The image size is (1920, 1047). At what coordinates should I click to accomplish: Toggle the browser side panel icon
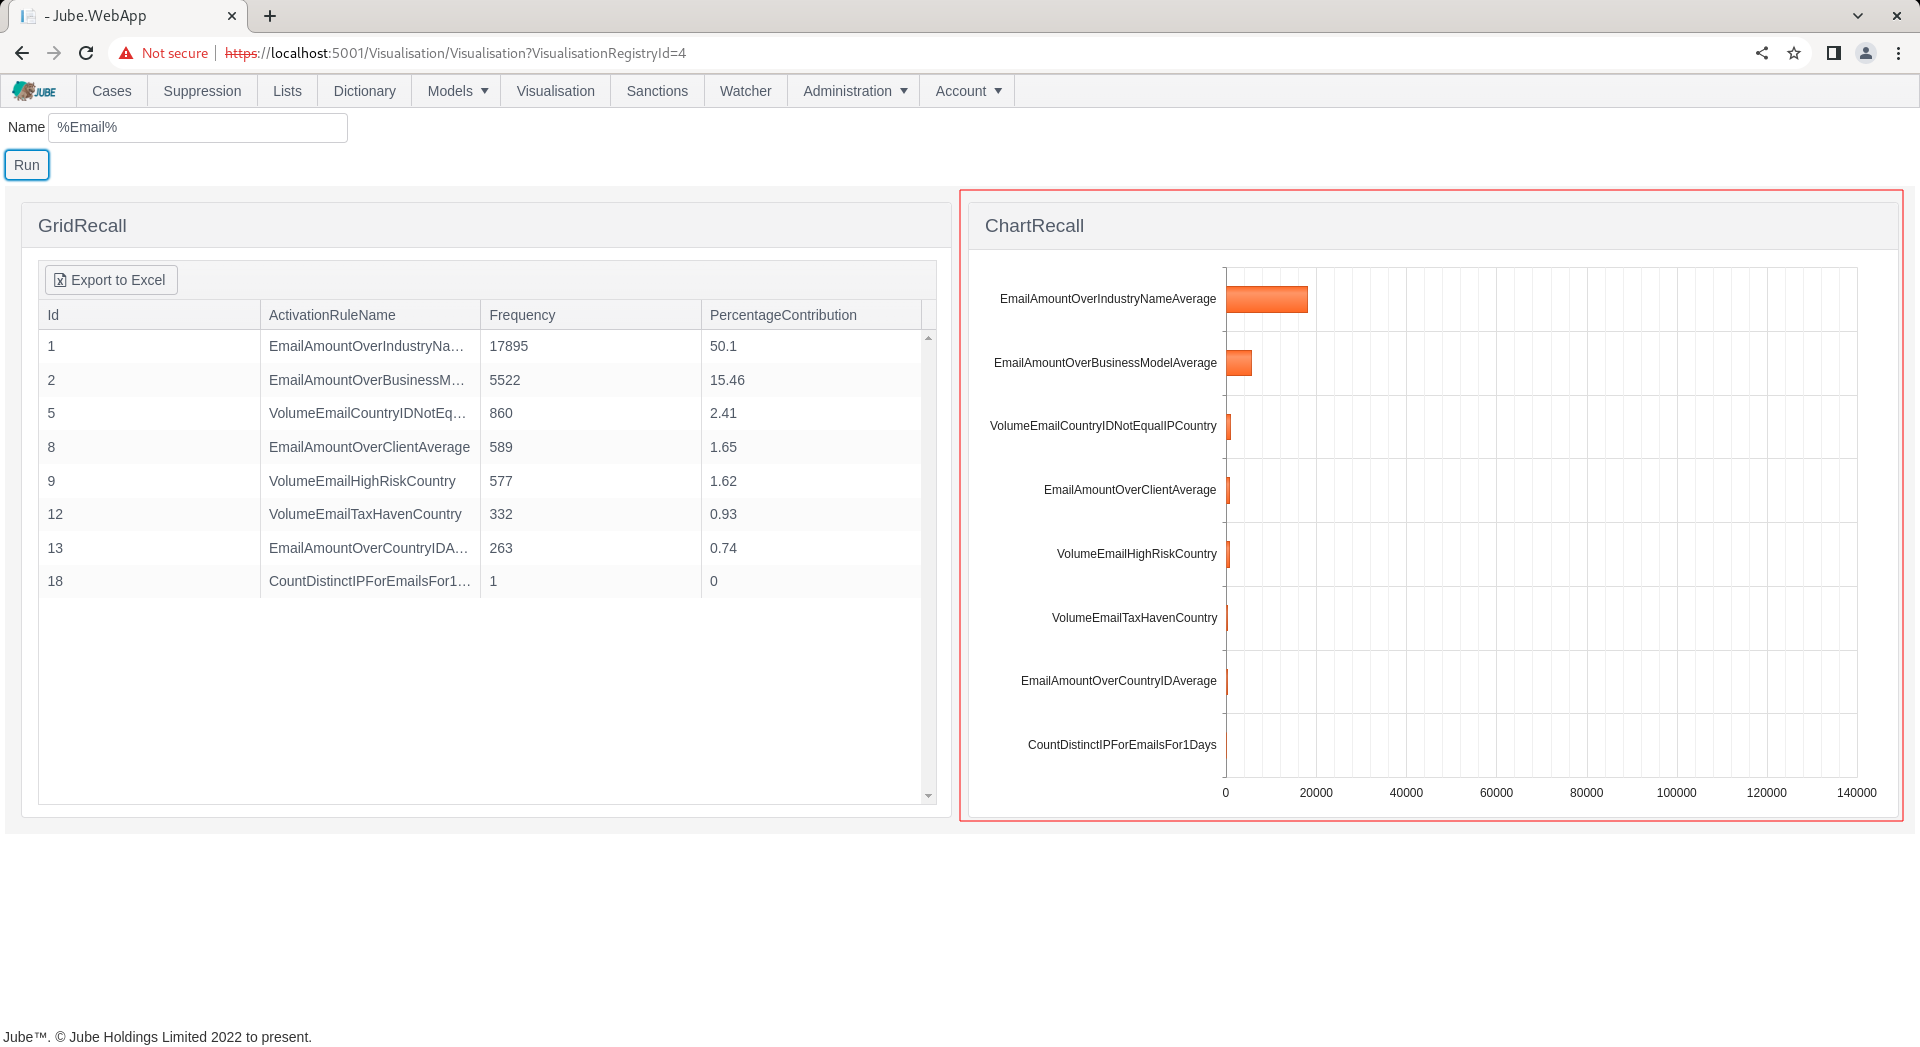coord(1834,53)
